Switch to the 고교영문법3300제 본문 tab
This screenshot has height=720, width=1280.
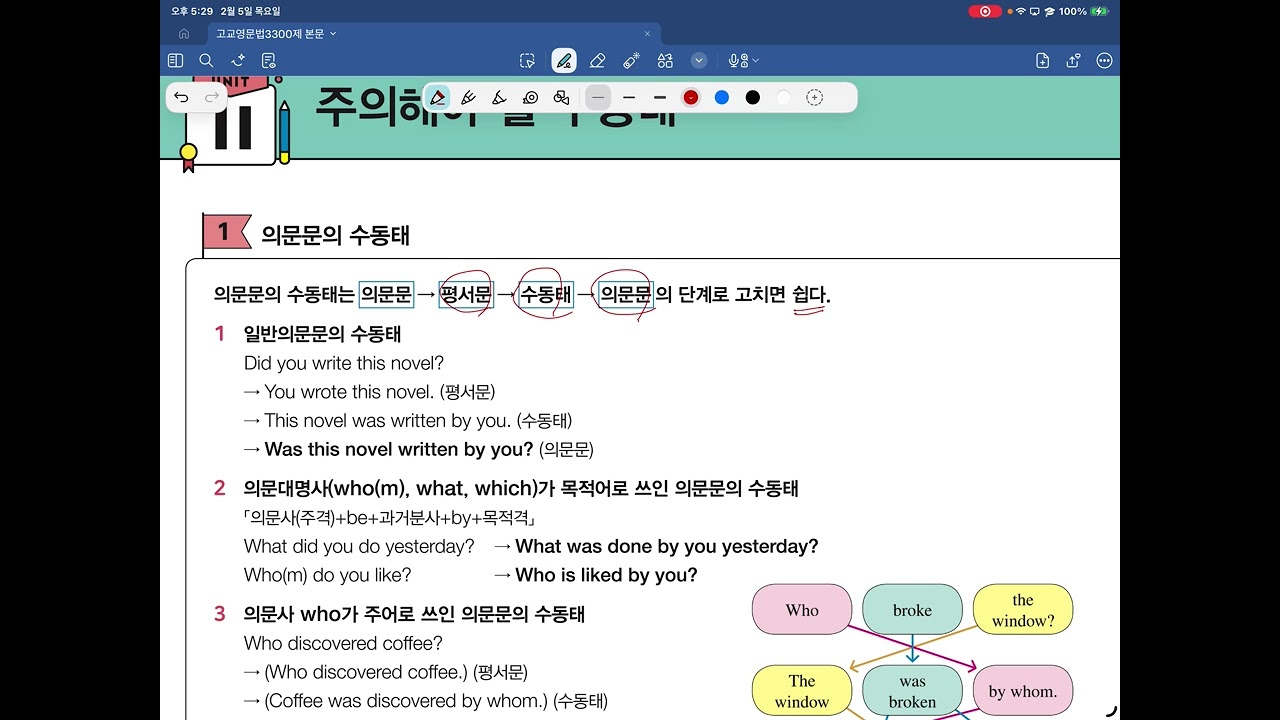pyautogui.click(x=432, y=33)
